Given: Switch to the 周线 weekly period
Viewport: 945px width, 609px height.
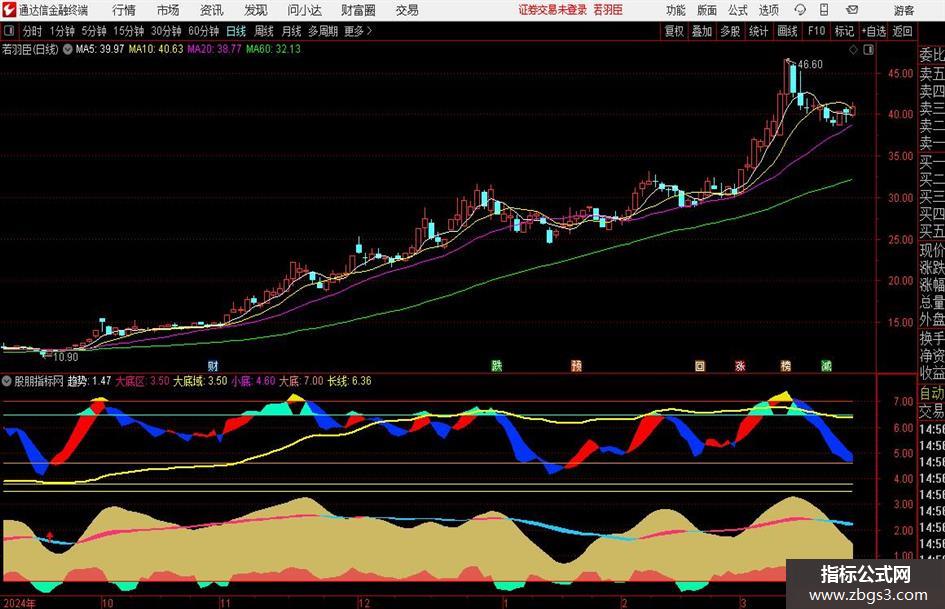Looking at the screenshot, I should [264, 31].
